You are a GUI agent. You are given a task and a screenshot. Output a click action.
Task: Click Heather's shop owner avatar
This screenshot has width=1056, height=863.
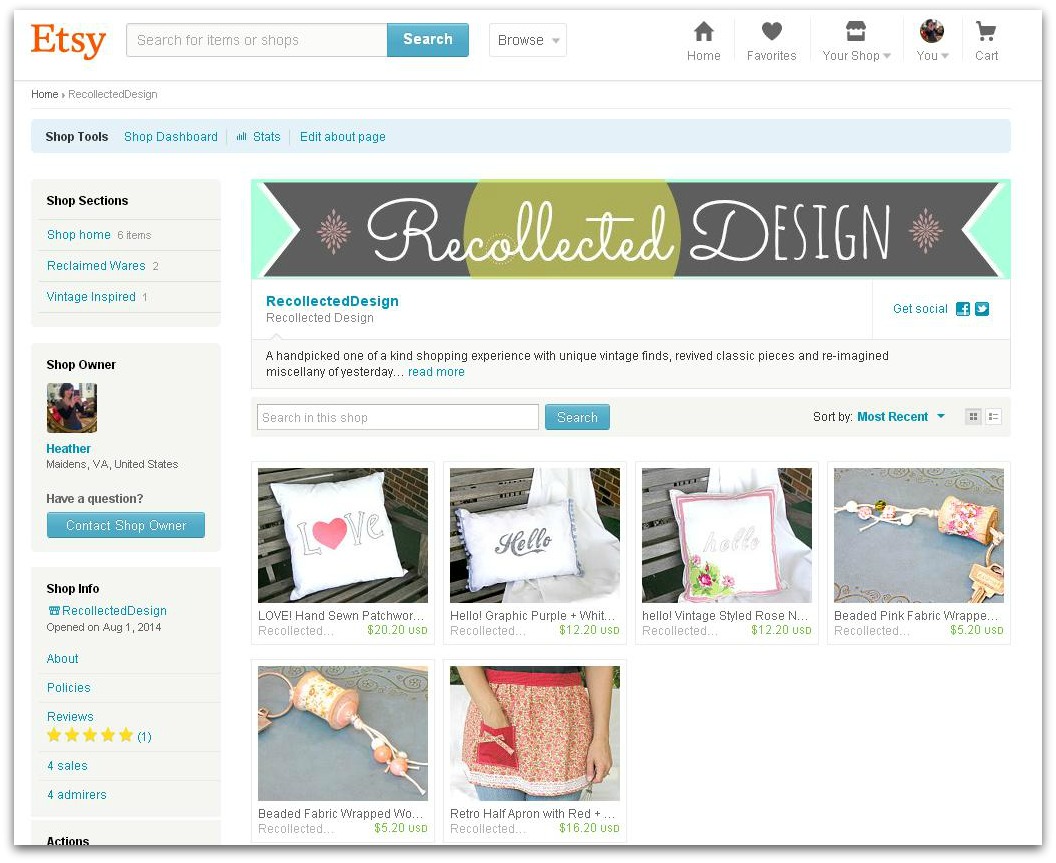(71, 408)
